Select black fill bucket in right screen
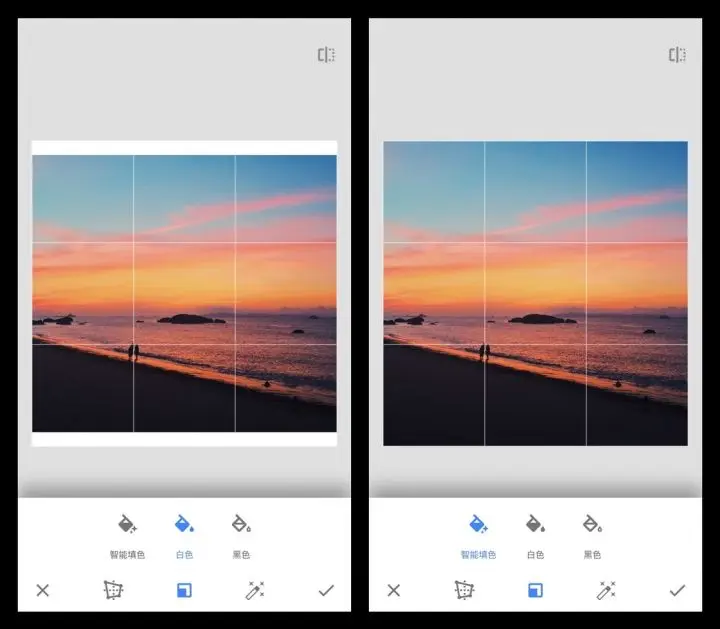 pos(592,524)
